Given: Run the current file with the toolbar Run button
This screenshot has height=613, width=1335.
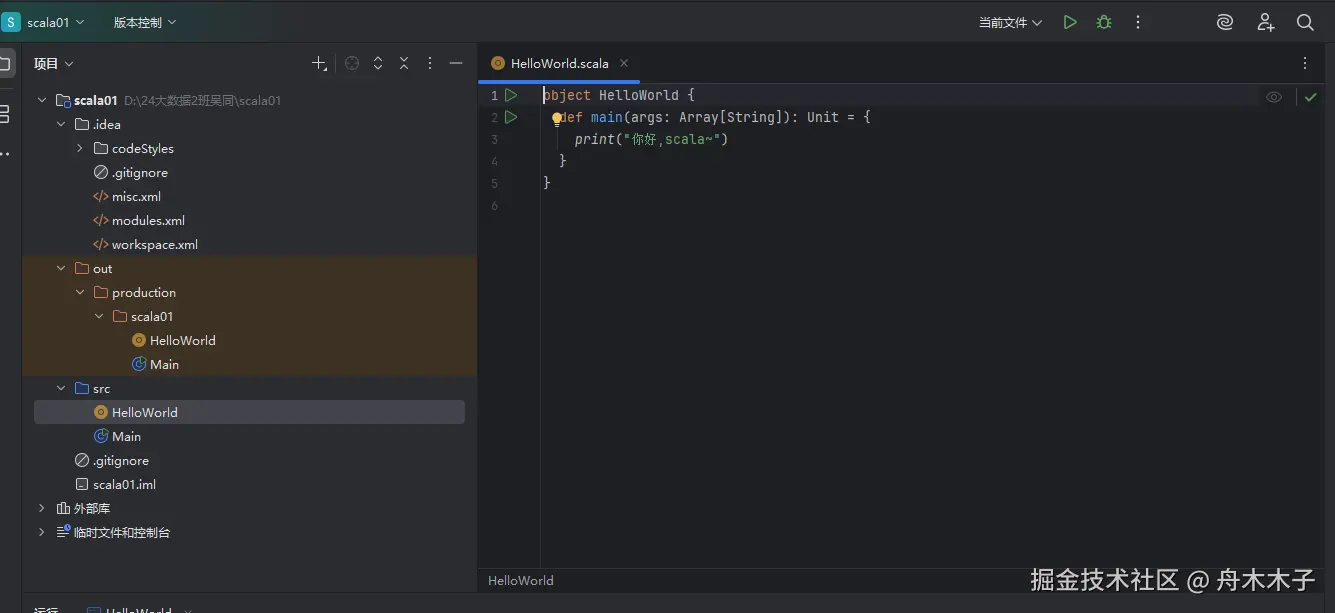Looking at the screenshot, I should (x=1070, y=22).
